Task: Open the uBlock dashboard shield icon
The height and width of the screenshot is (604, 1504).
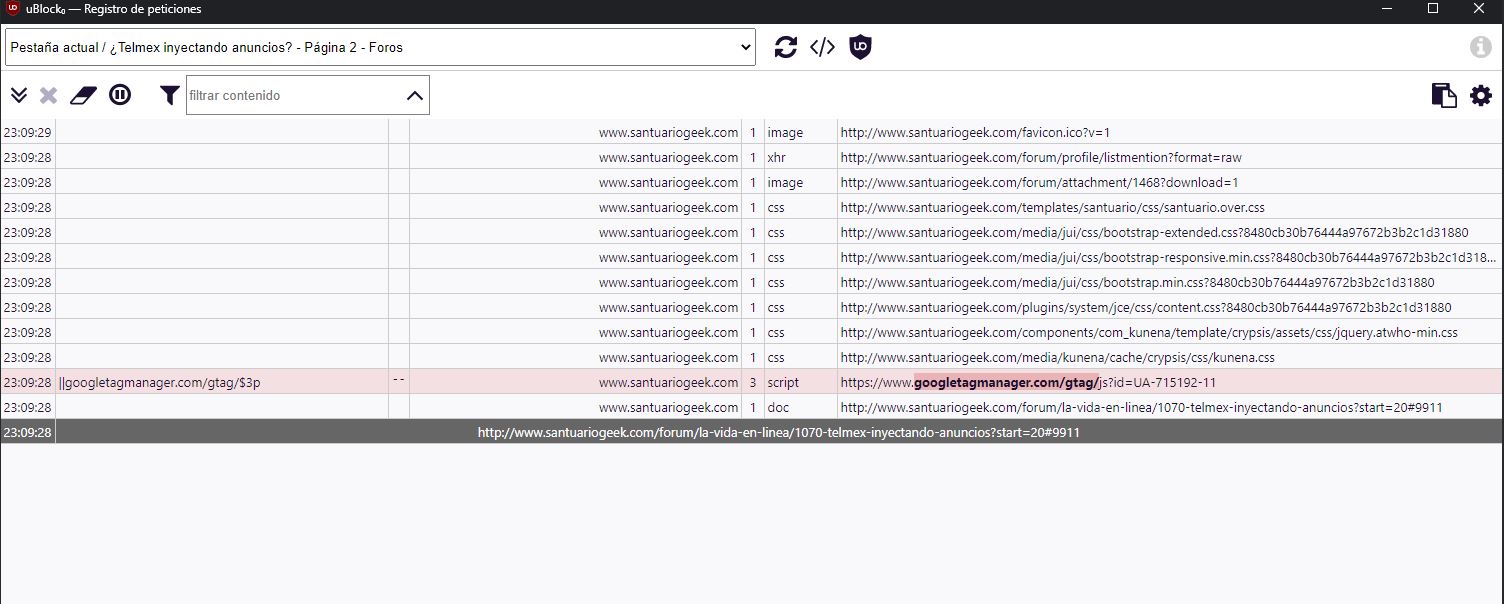Action: (860, 47)
